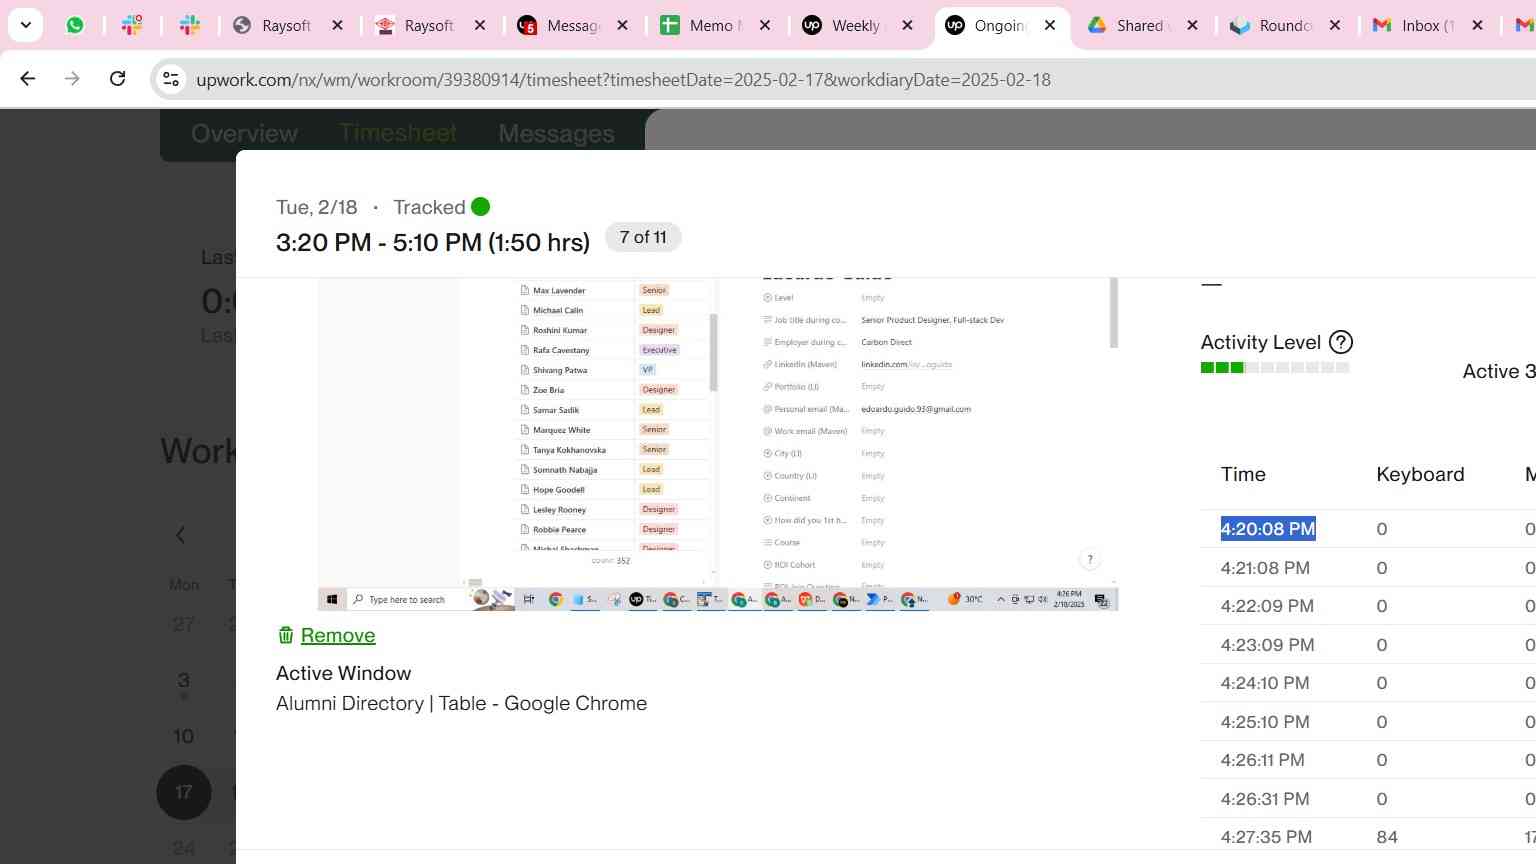This screenshot has height=864, width=1536.
Task: Select day 17 in the background calendar
Action: [x=184, y=792]
